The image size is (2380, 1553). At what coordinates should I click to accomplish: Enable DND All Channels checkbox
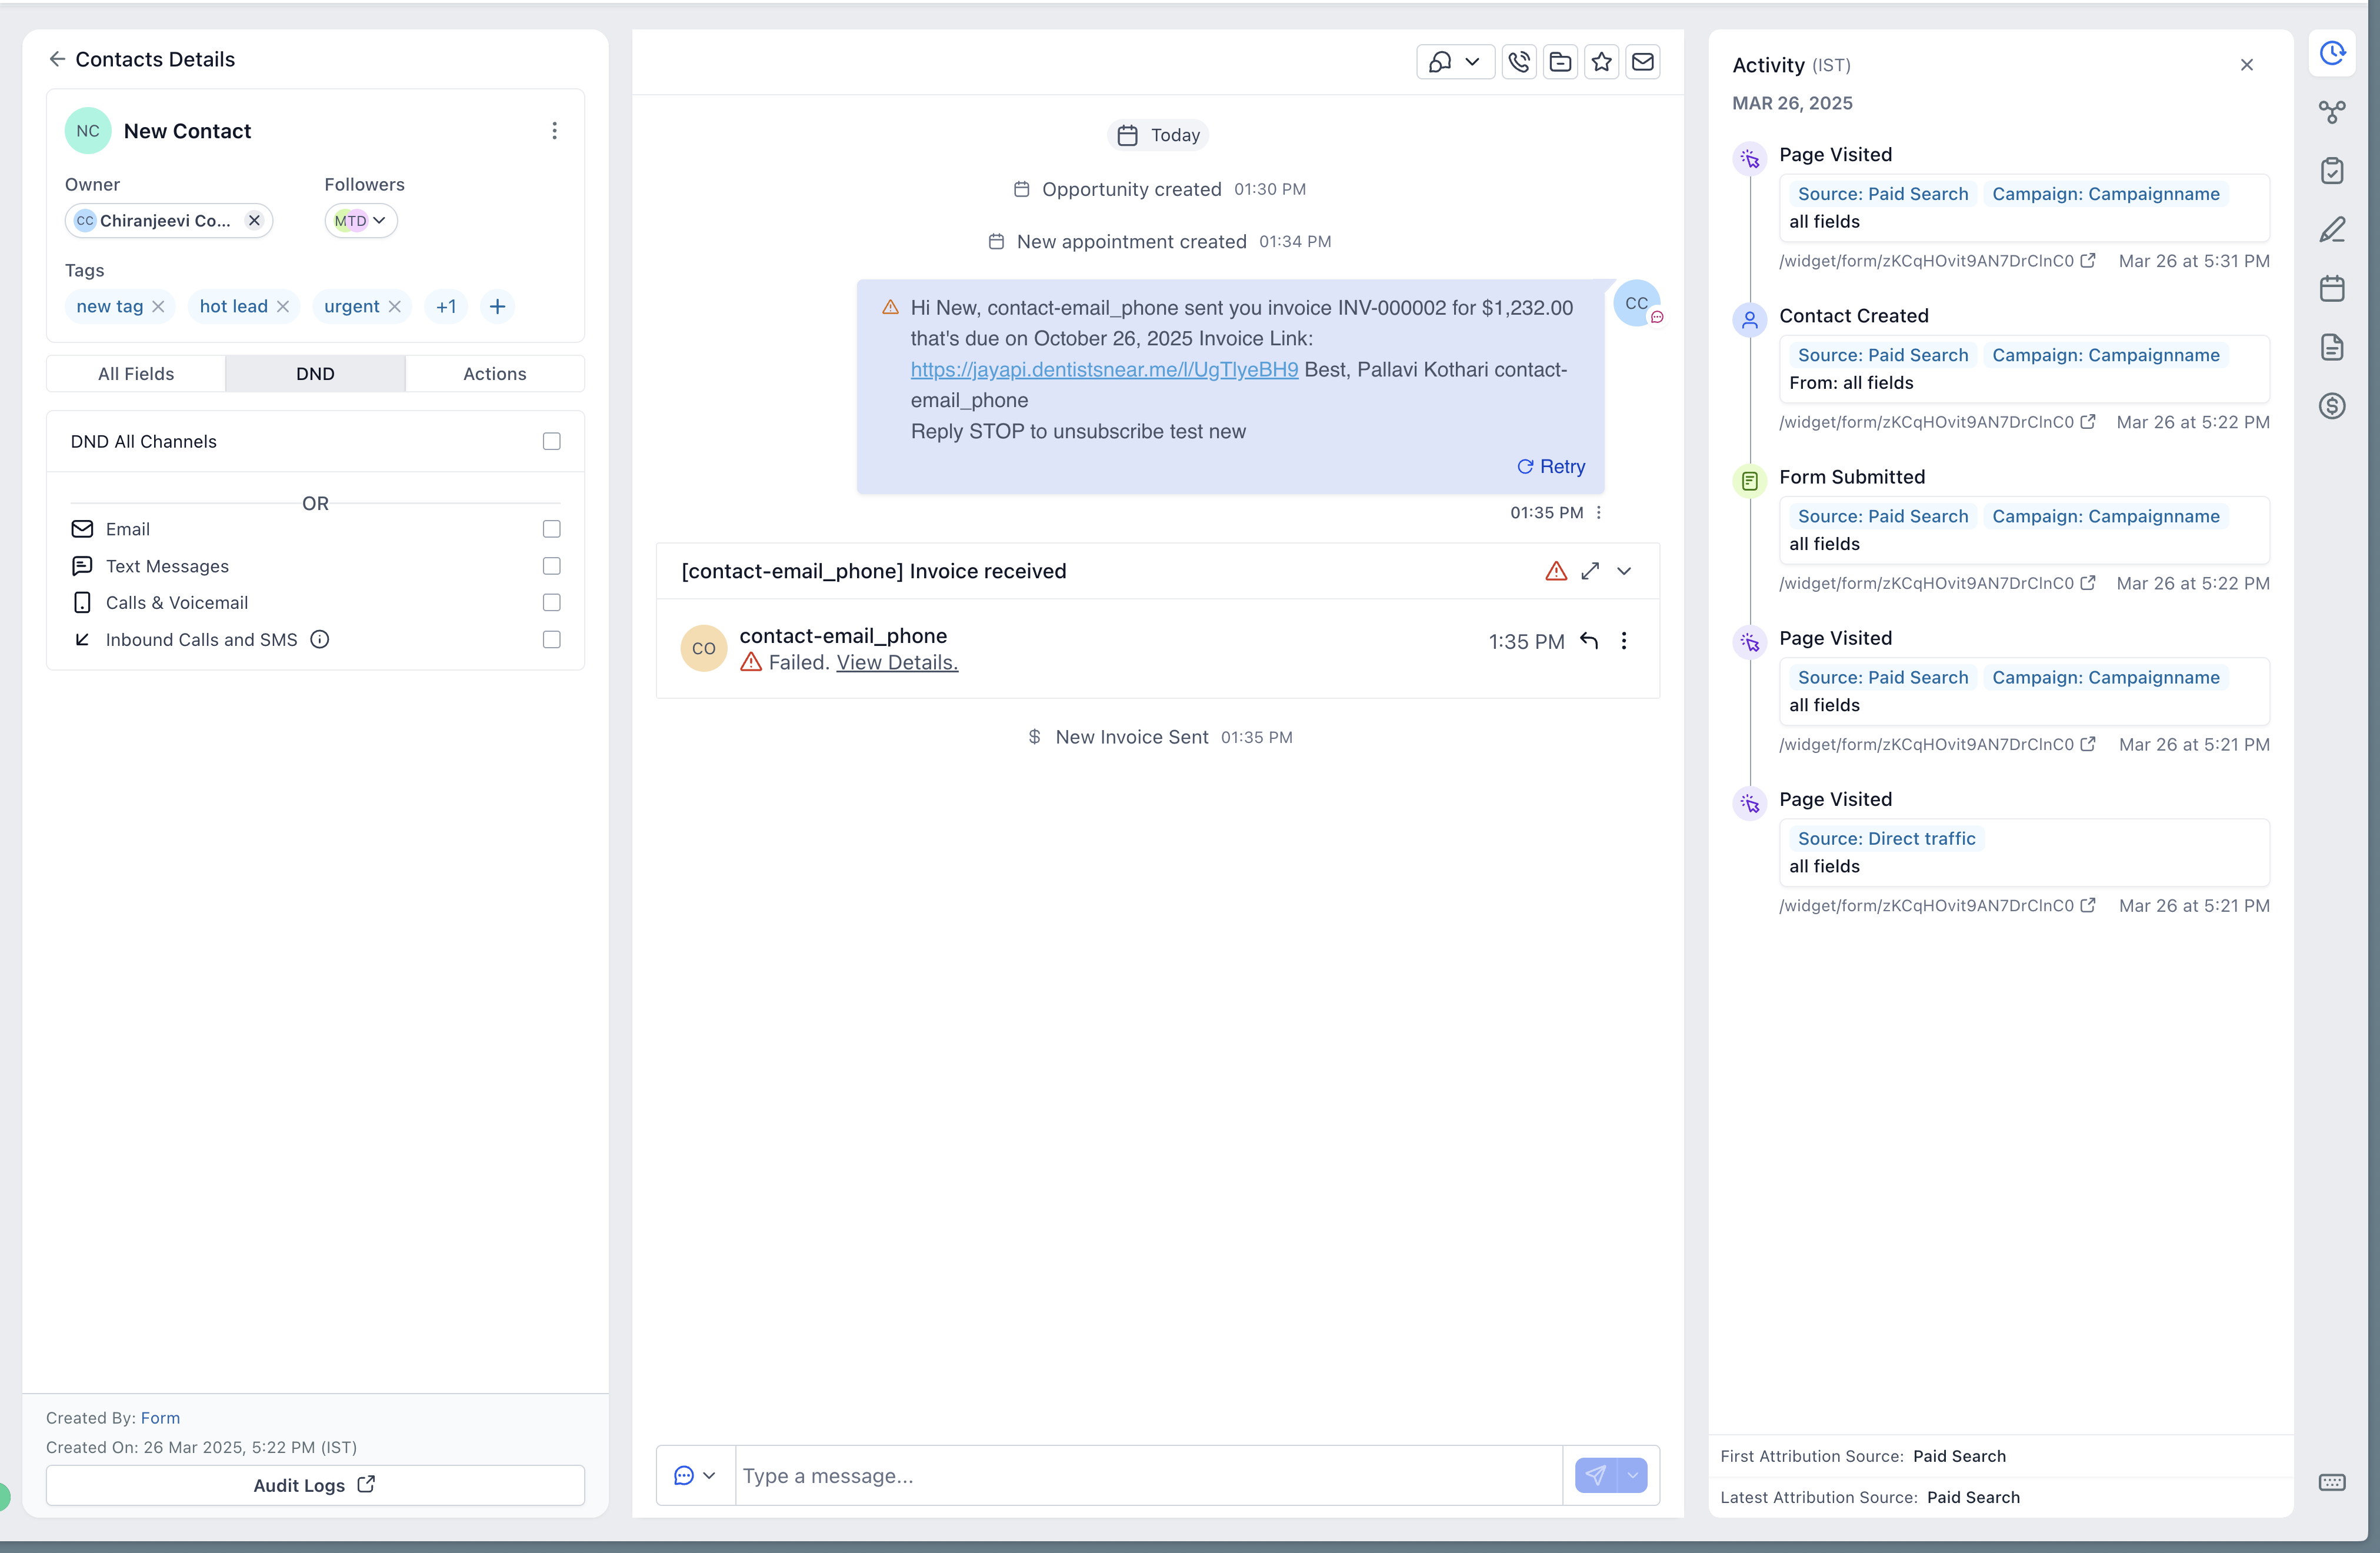[551, 441]
